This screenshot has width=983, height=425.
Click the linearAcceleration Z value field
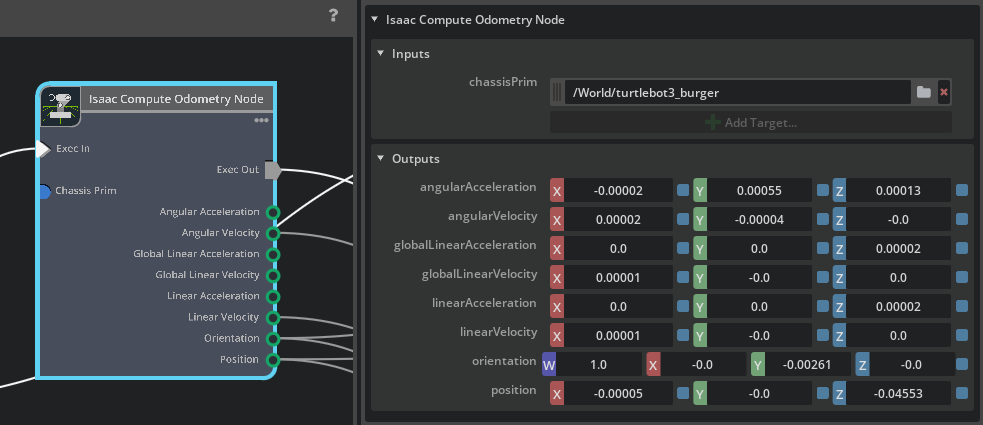click(x=898, y=307)
